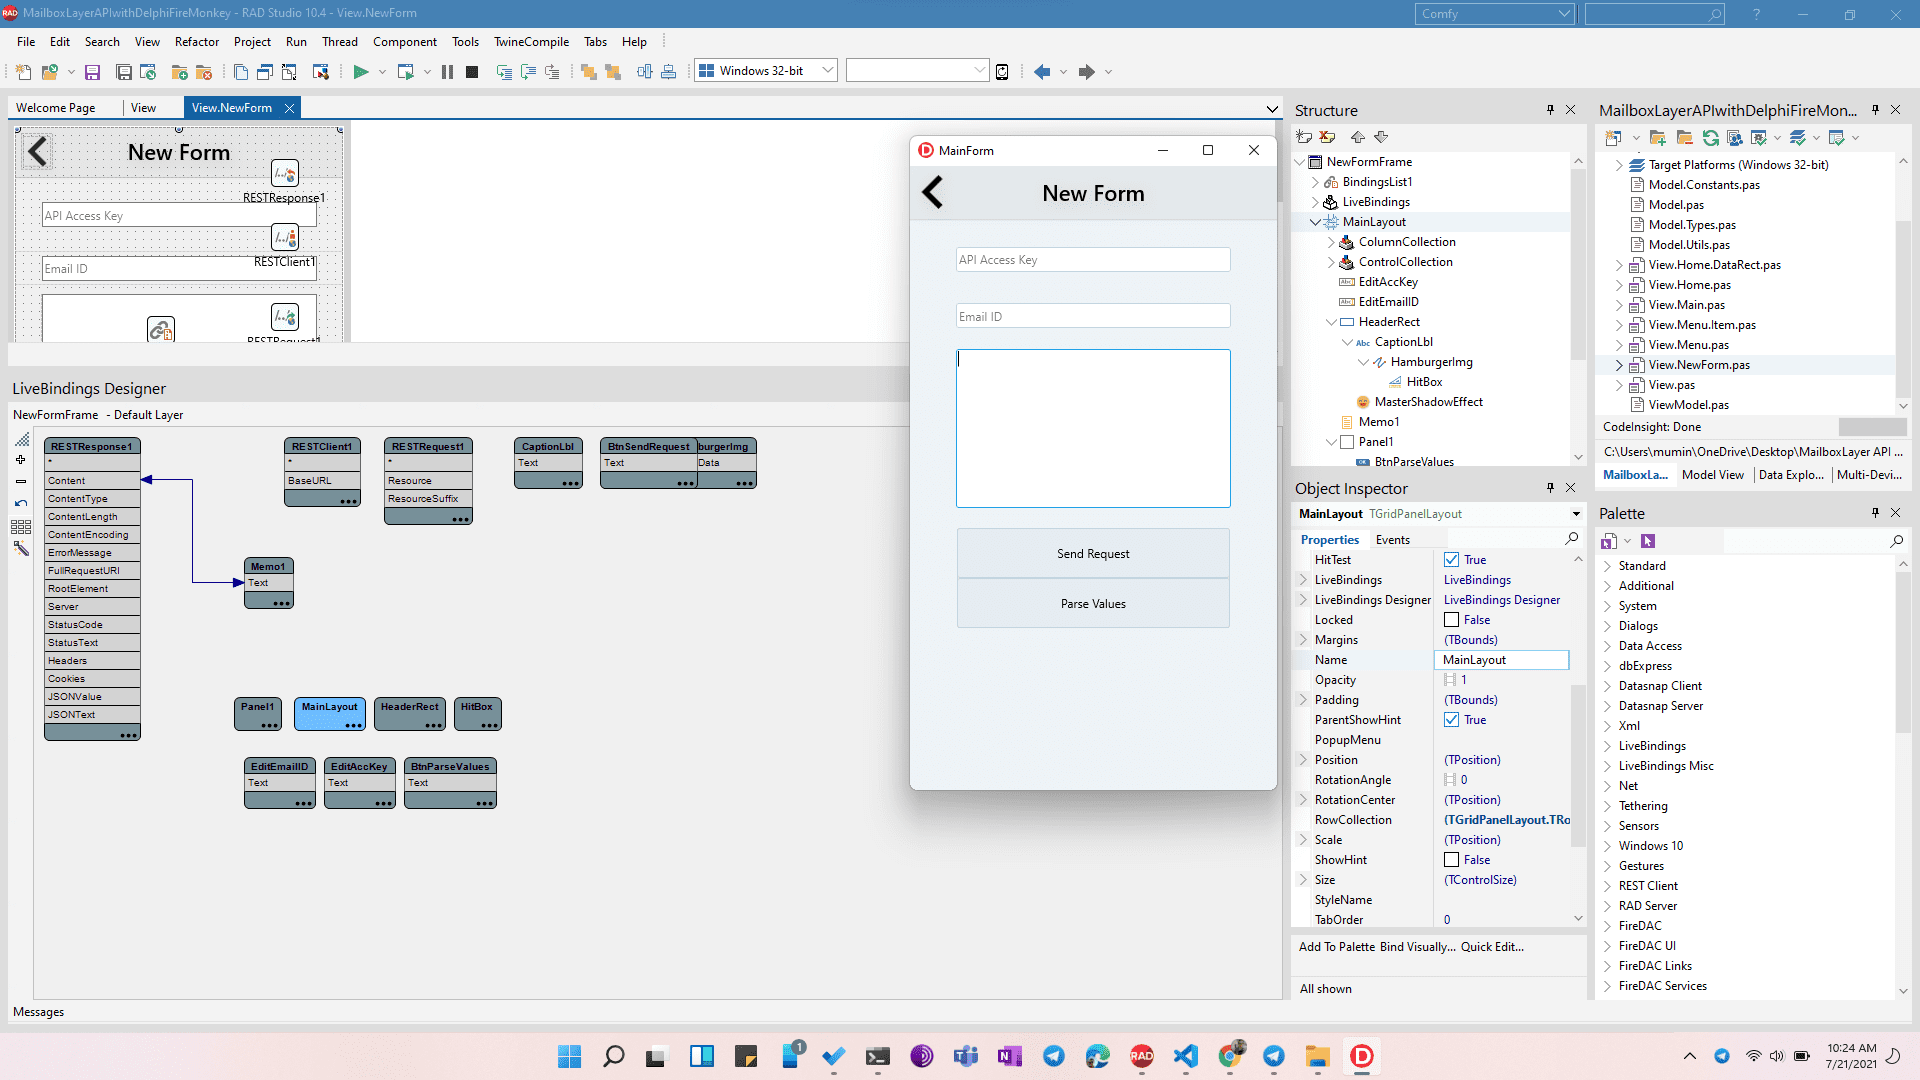Click the Add New Unit icon above Structure panel

(x=1304, y=137)
